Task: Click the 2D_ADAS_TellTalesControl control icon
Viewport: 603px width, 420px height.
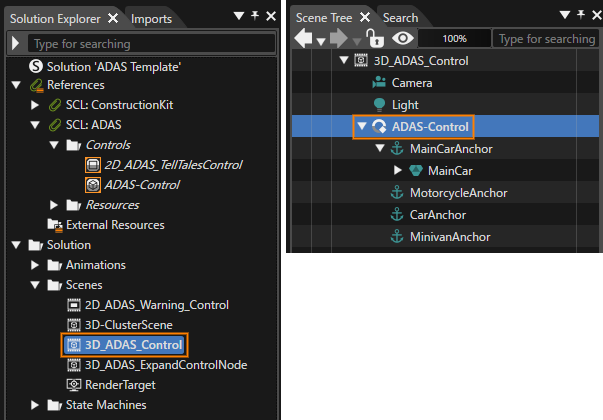Action: tap(93, 165)
